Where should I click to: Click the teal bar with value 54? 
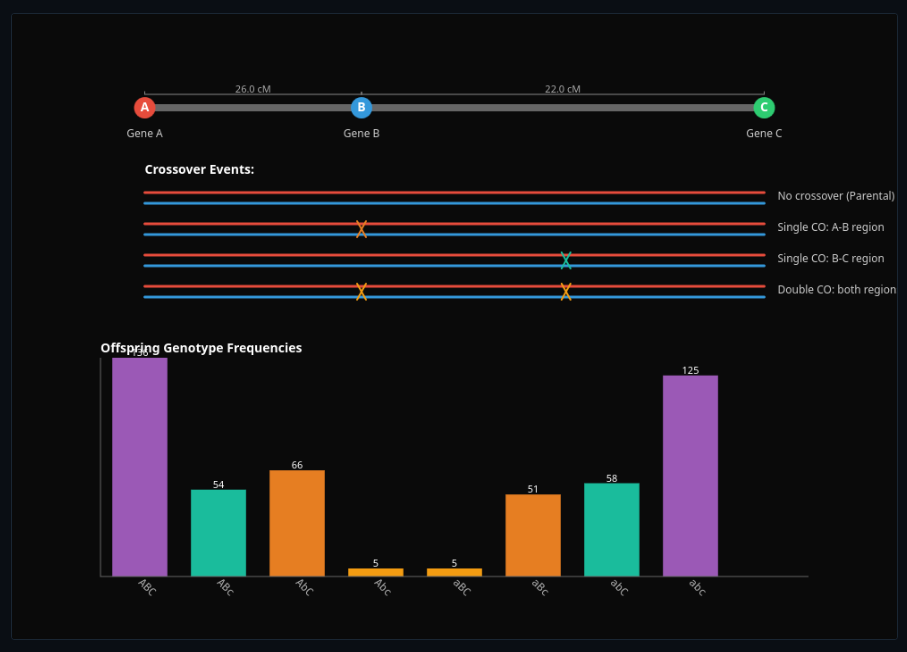coord(218,532)
